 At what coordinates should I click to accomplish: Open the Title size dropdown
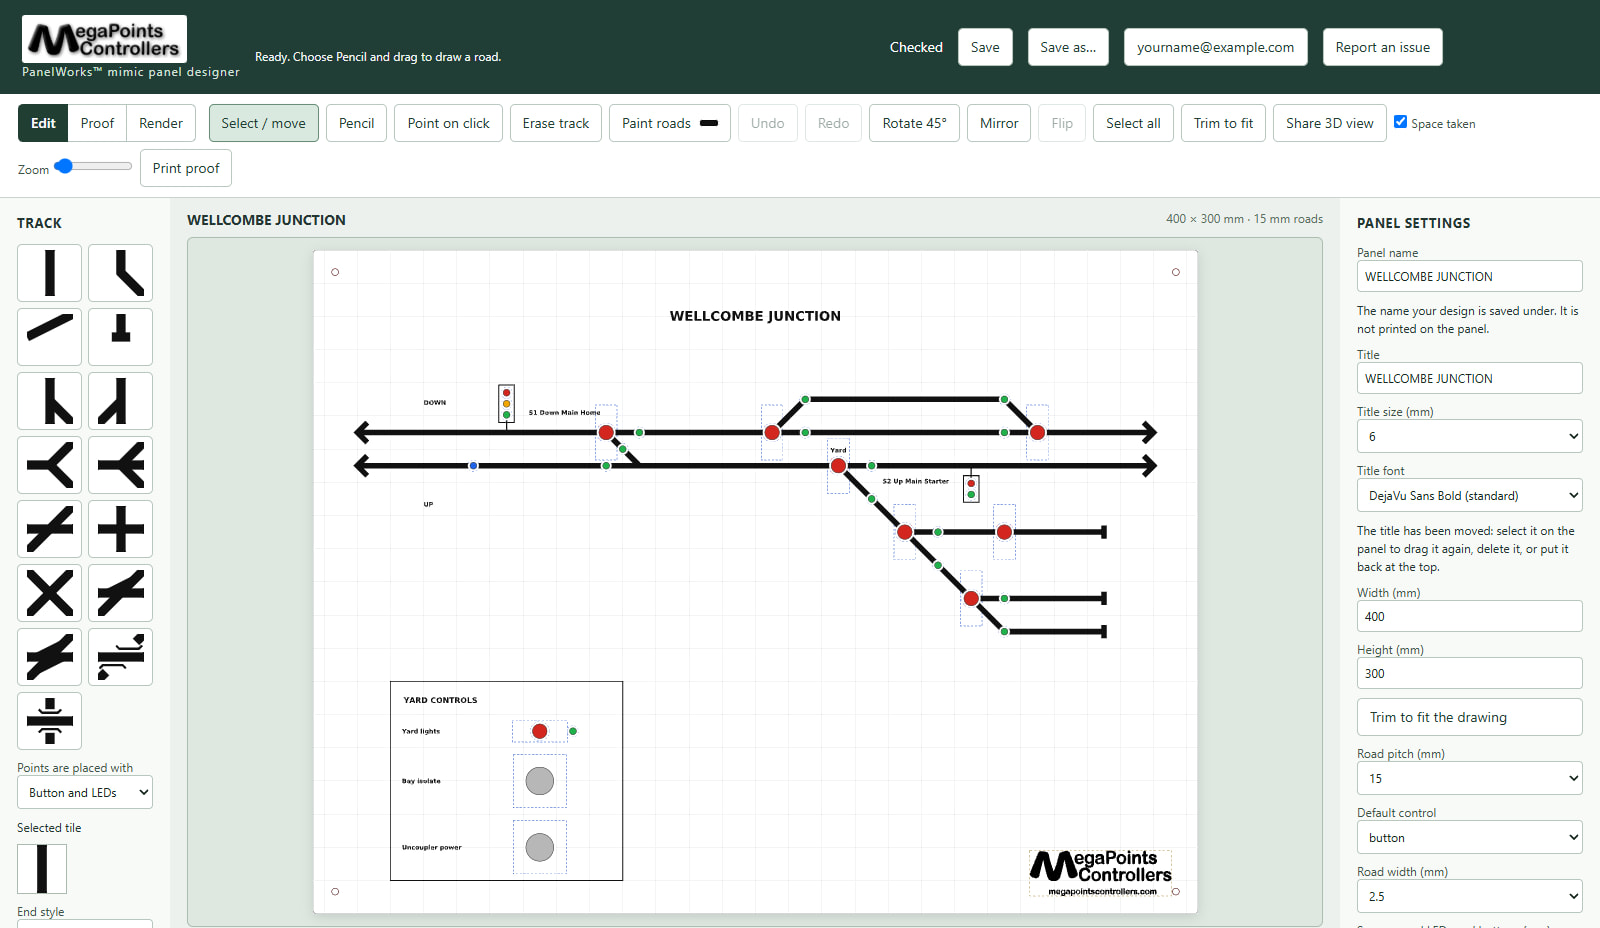[1469, 436]
